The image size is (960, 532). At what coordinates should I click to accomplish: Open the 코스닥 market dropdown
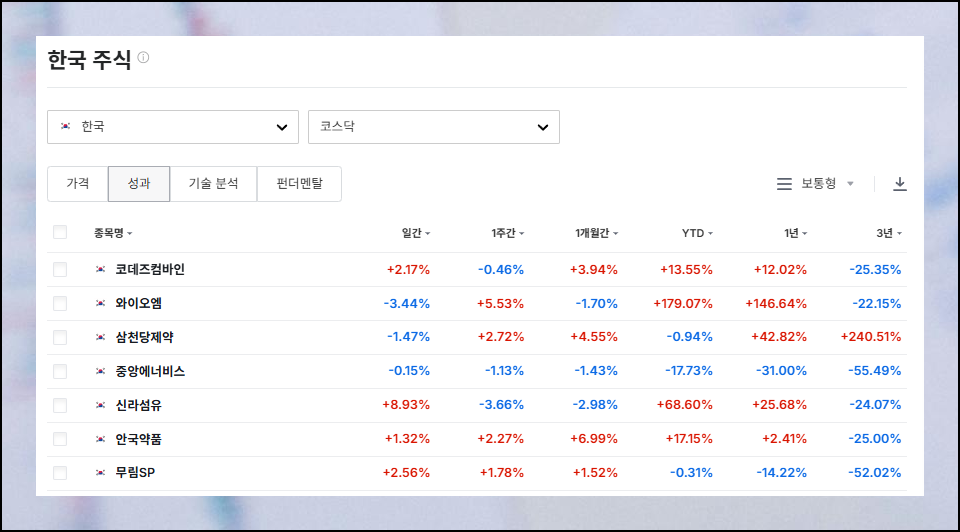click(x=433, y=127)
